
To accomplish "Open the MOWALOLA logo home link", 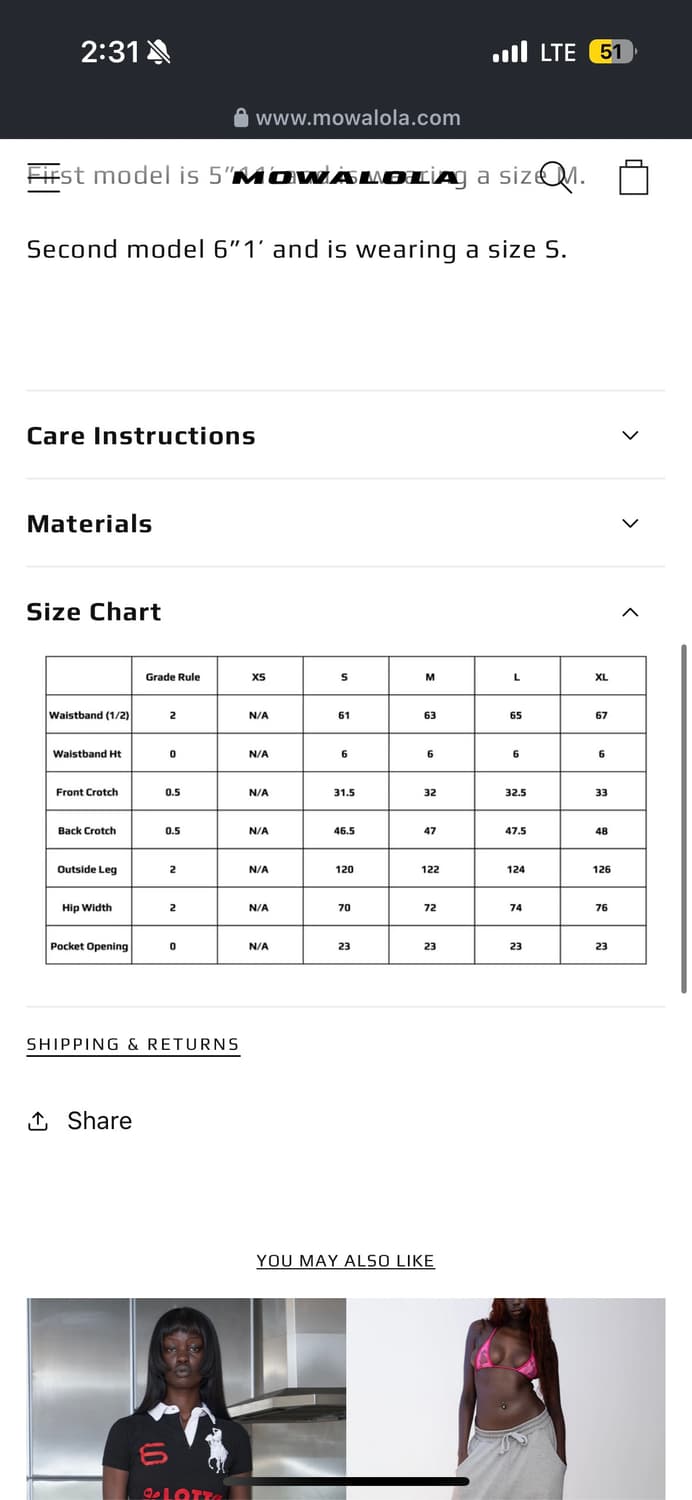I will (x=347, y=178).
